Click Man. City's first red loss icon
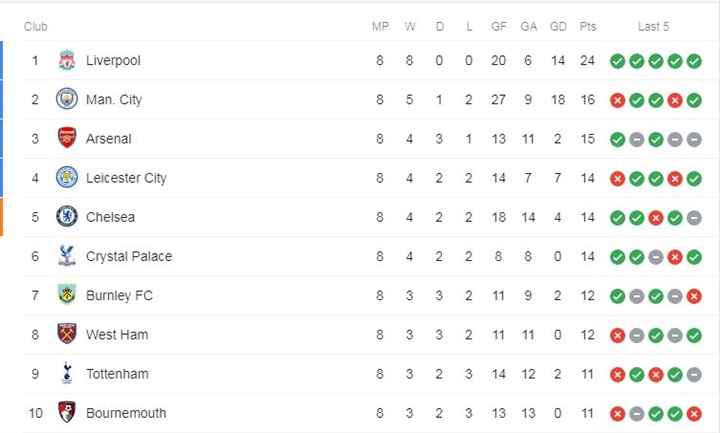 click(x=618, y=100)
